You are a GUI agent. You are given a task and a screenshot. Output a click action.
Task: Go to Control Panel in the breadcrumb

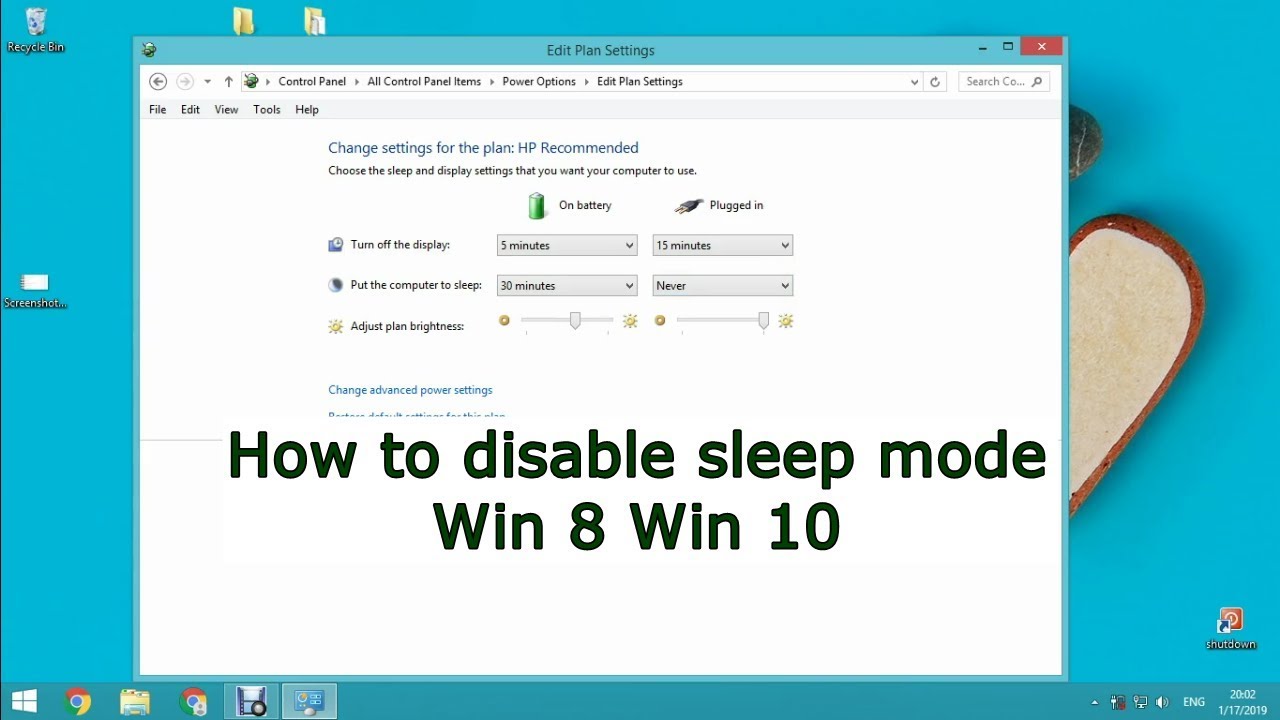coord(312,82)
